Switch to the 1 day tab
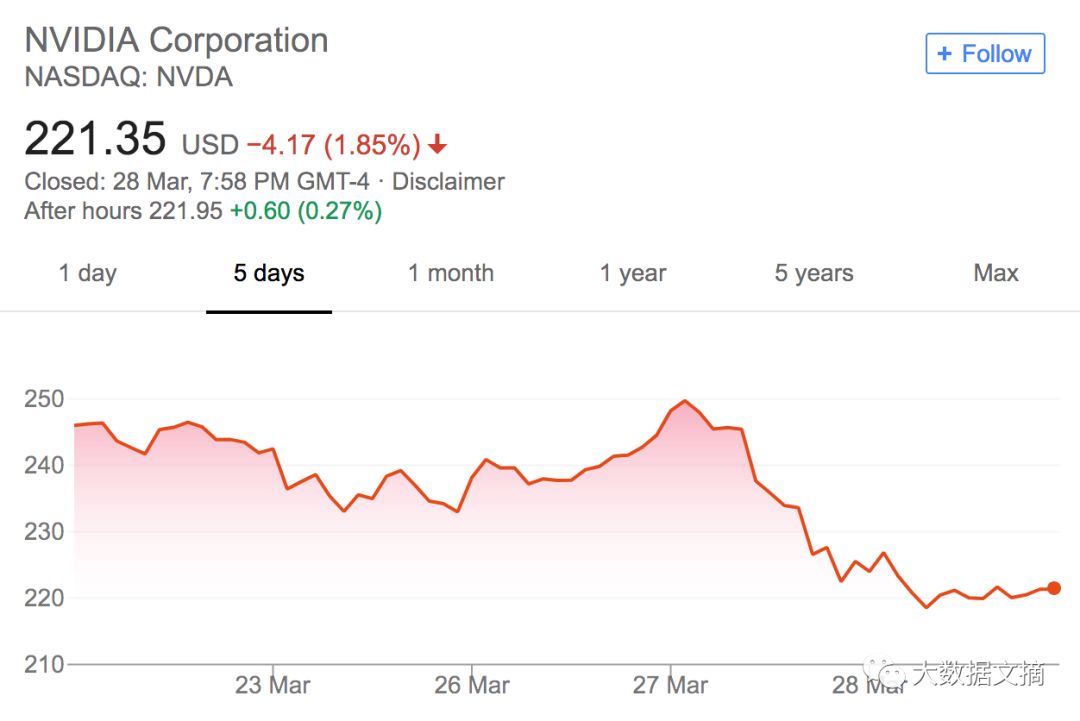This screenshot has height=721, width=1080. [x=88, y=273]
